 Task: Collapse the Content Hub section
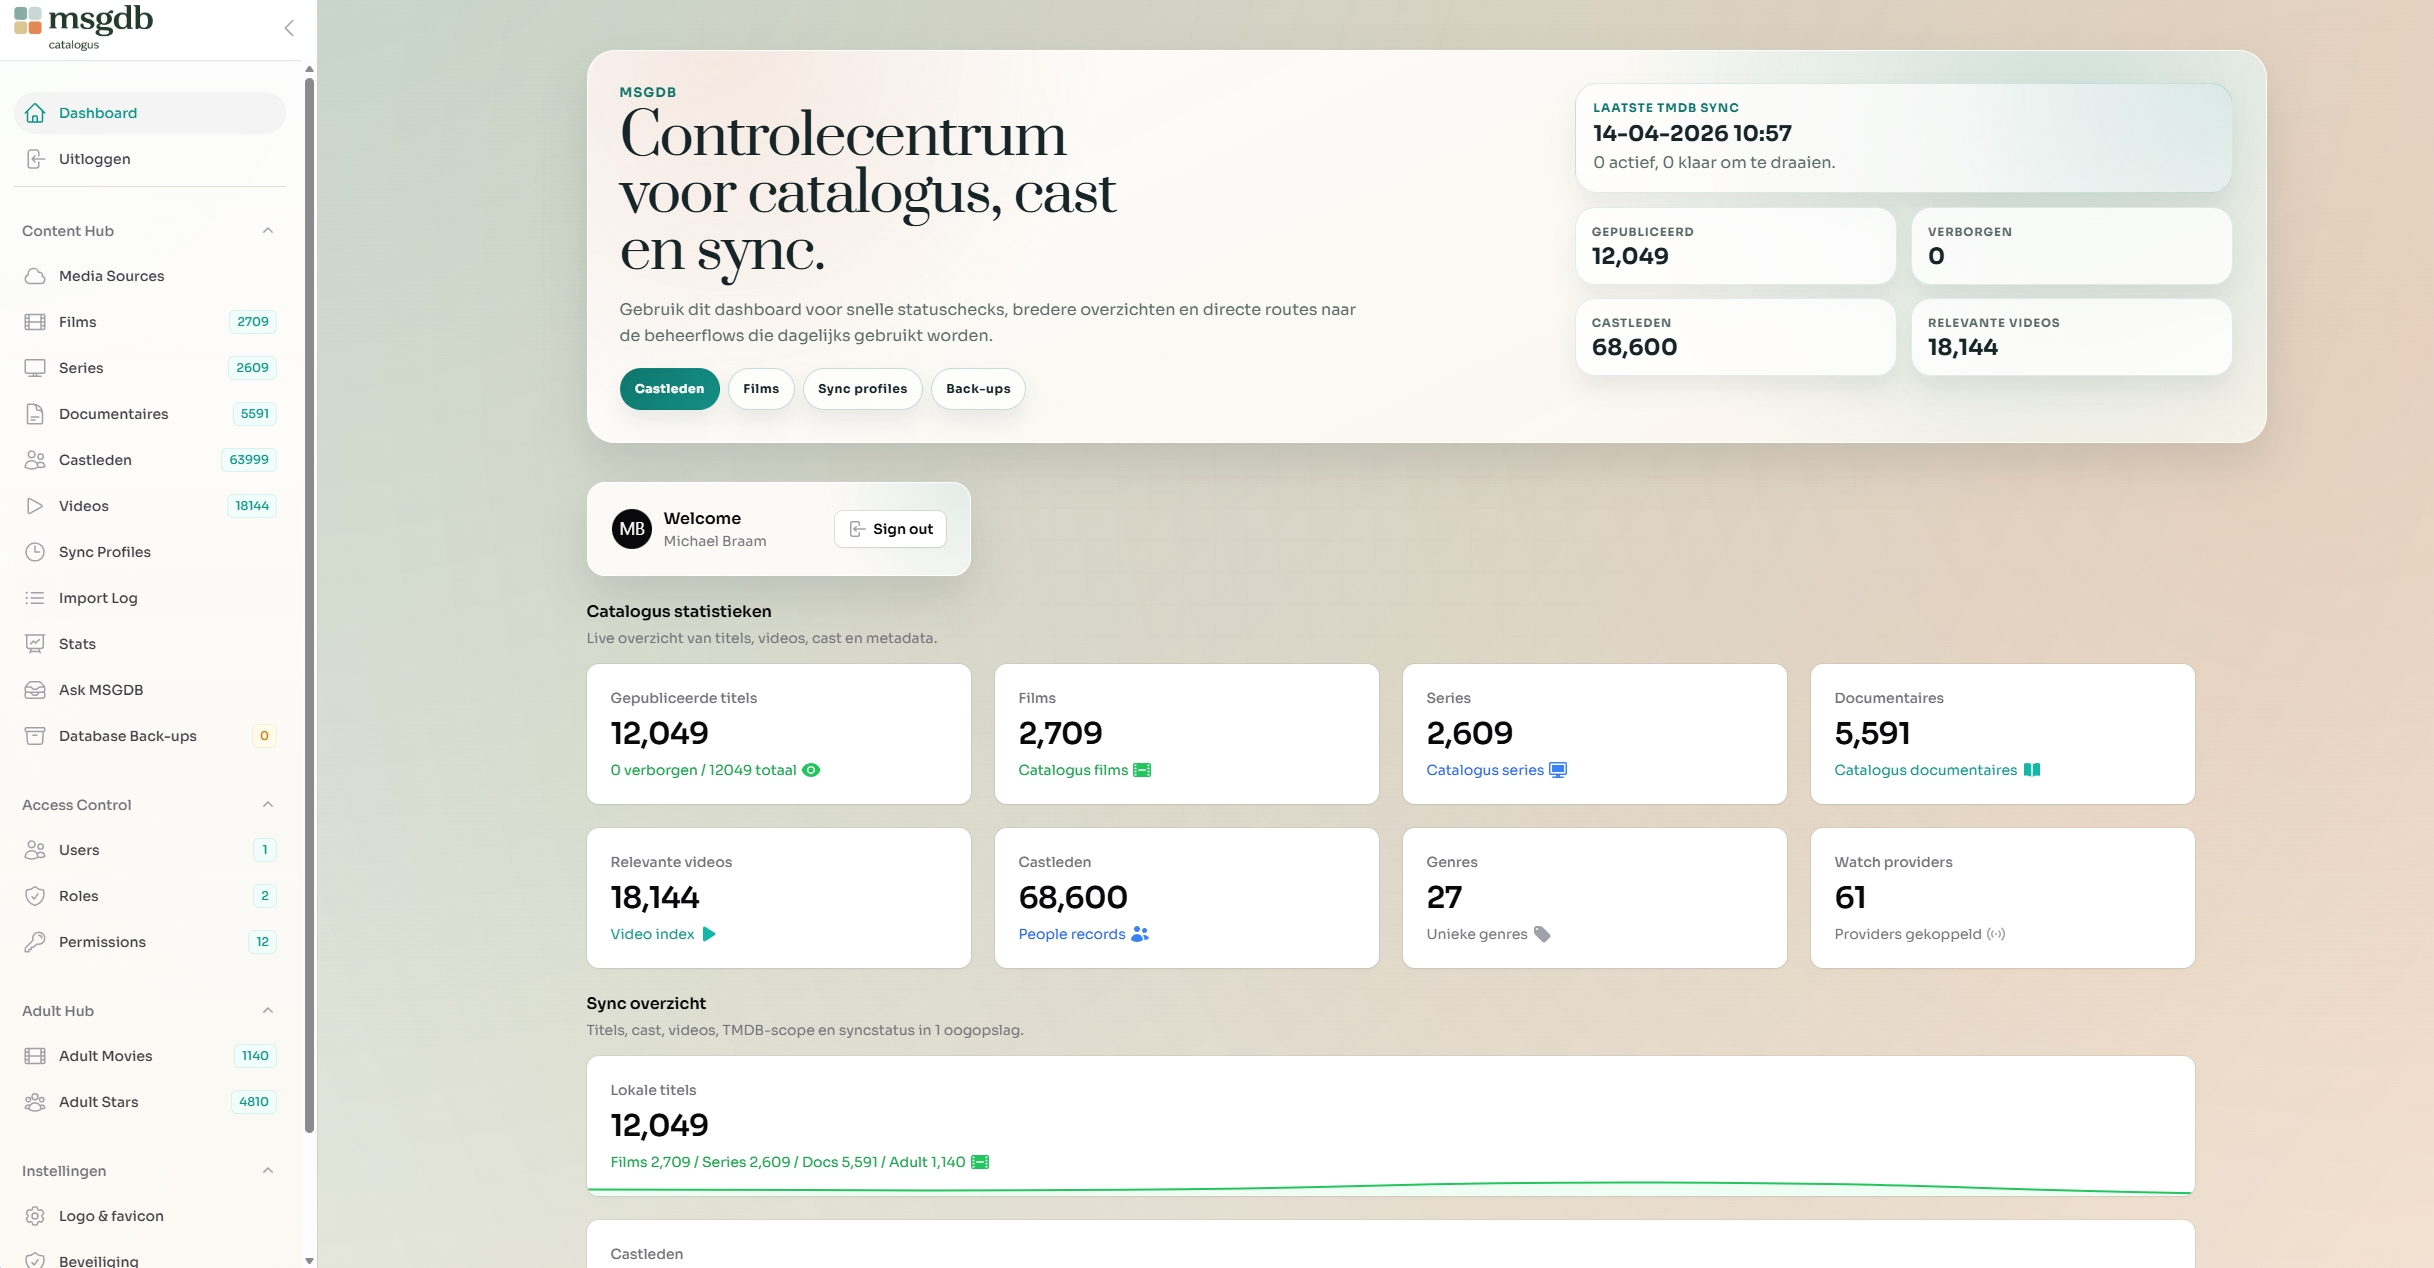pos(267,231)
